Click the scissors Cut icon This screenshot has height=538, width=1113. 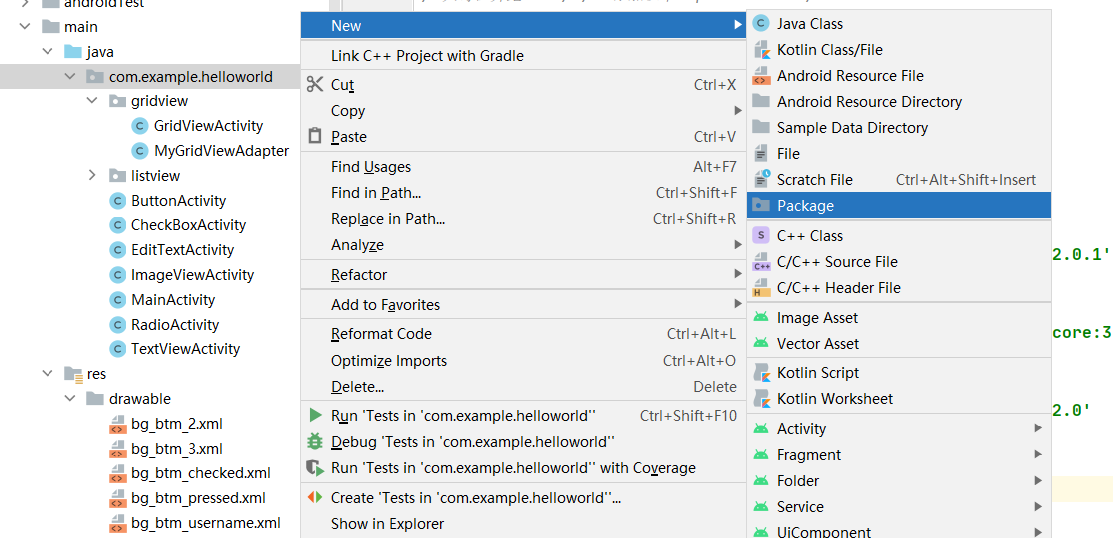(315, 85)
